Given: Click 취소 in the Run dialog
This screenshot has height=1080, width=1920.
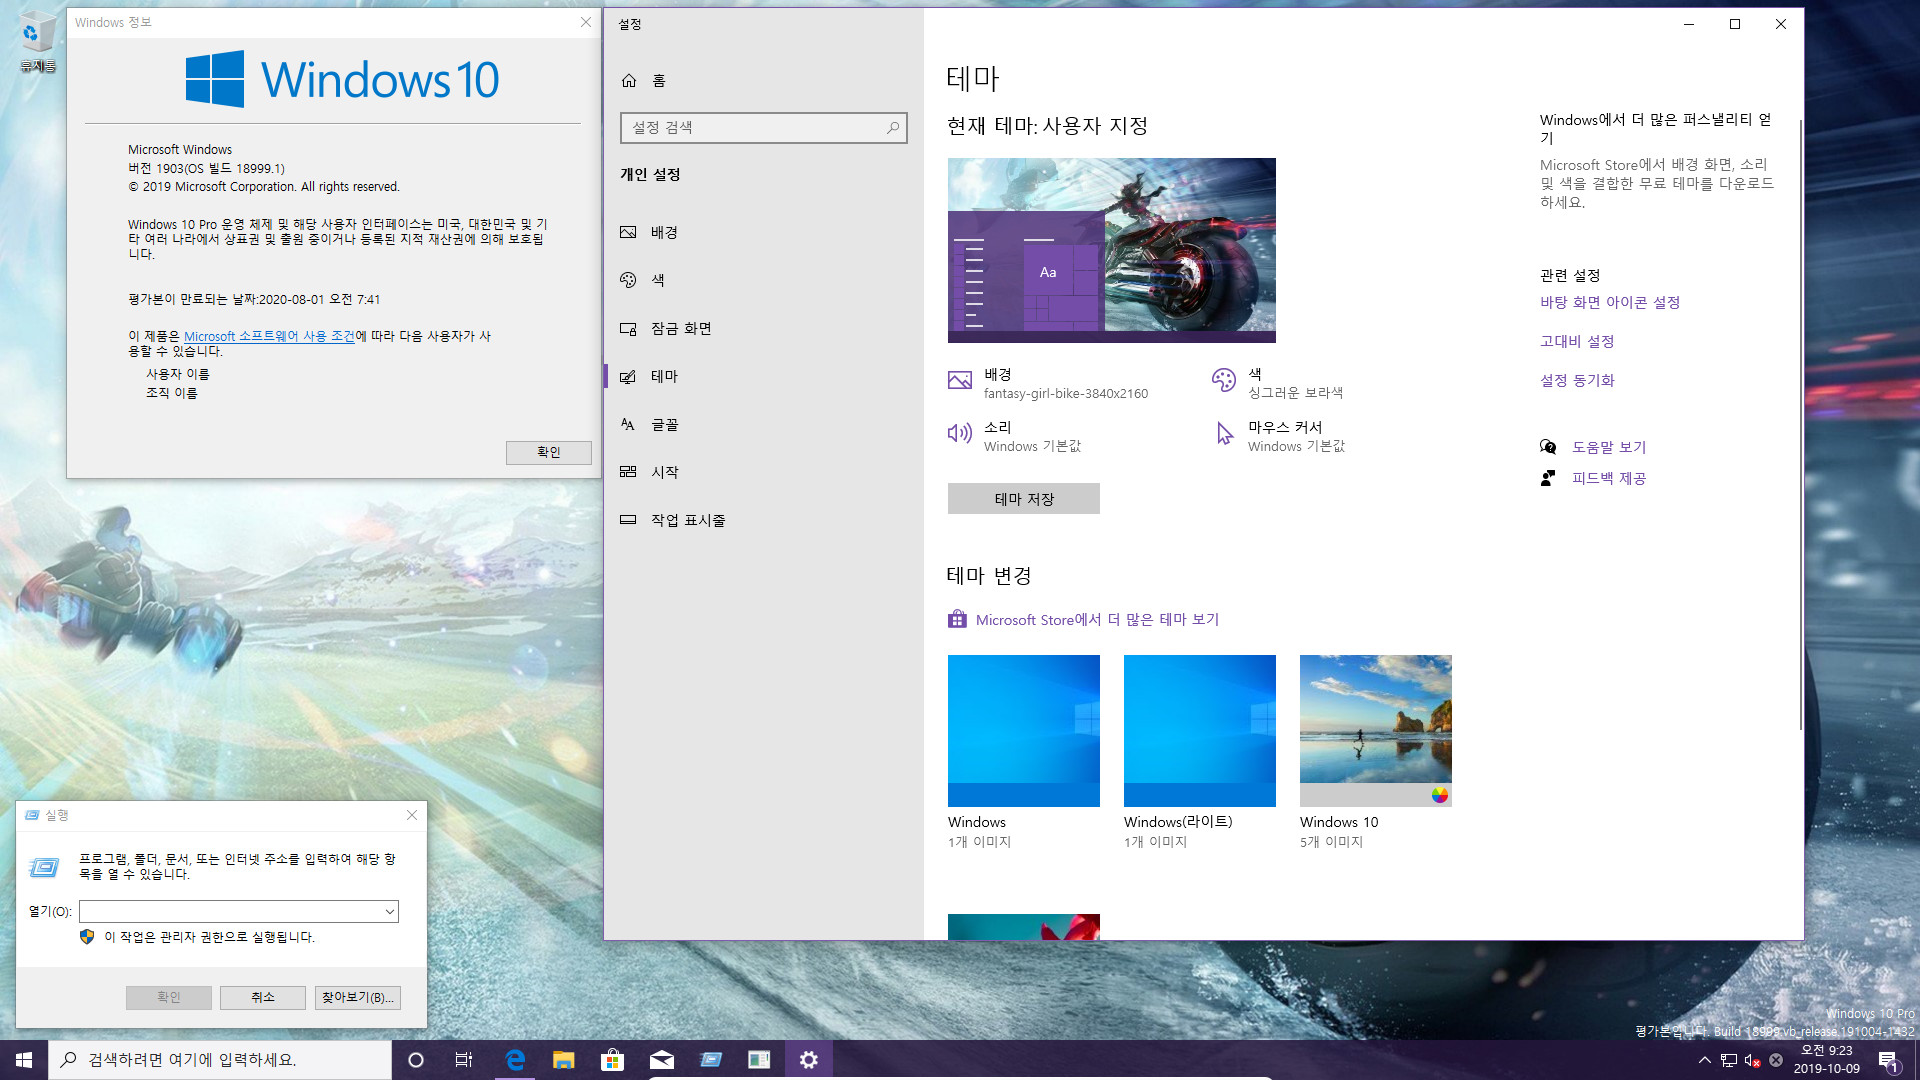Looking at the screenshot, I should 263,997.
